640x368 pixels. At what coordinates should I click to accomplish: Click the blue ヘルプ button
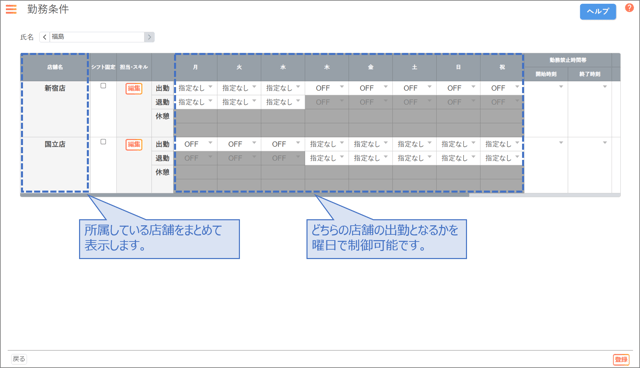coord(598,11)
